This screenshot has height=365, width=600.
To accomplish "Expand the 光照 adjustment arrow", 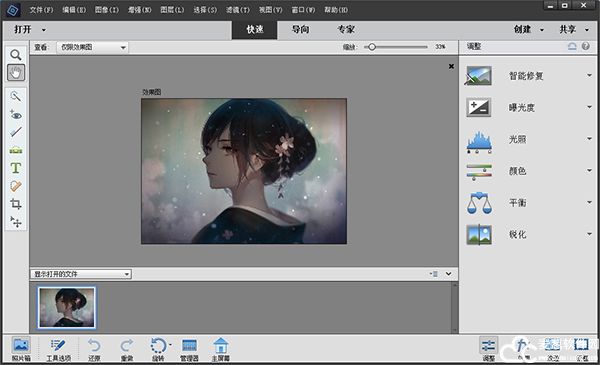I will click(x=589, y=139).
